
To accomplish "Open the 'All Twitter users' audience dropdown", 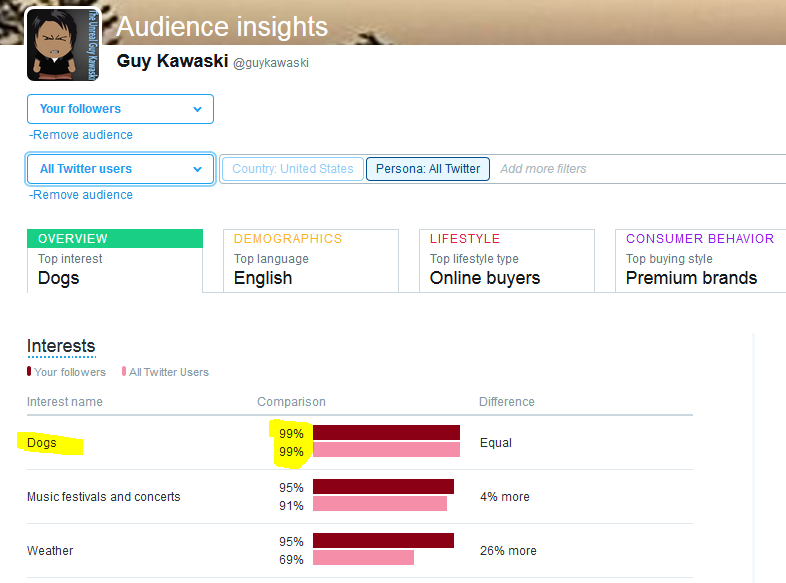I will pos(120,169).
